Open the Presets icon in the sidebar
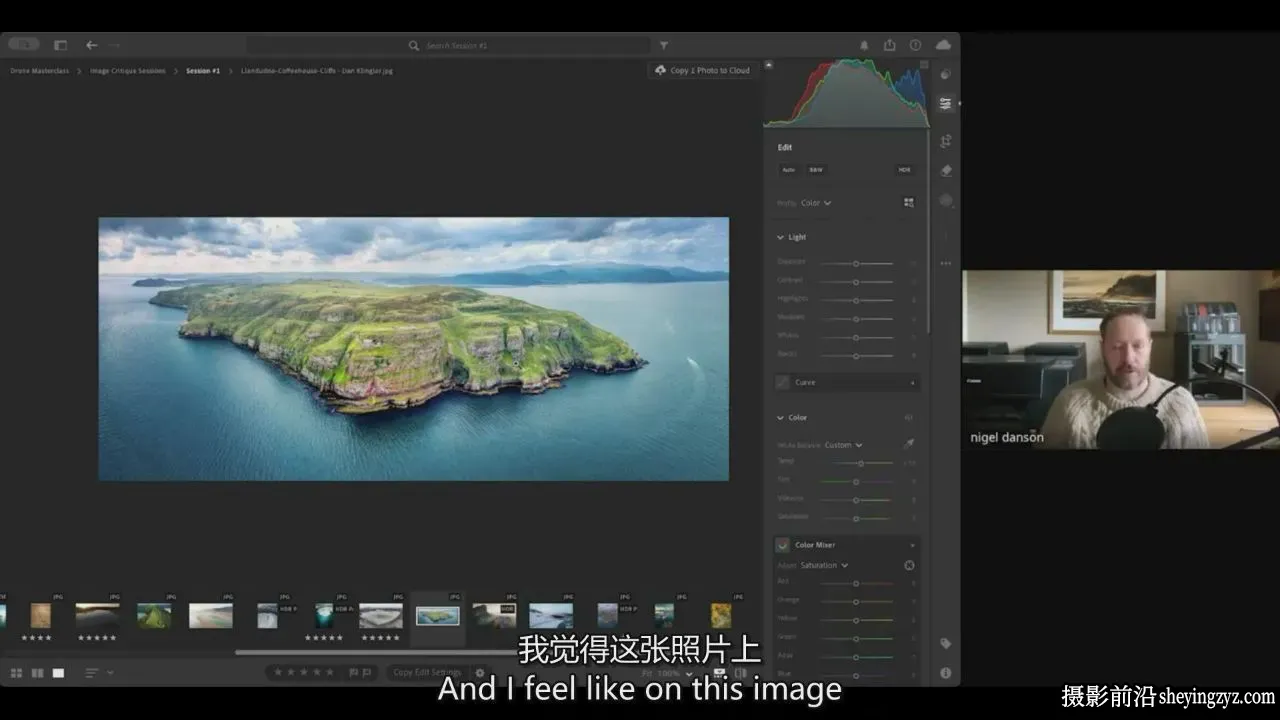This screenshot has height=720, width=1280. 945,74
